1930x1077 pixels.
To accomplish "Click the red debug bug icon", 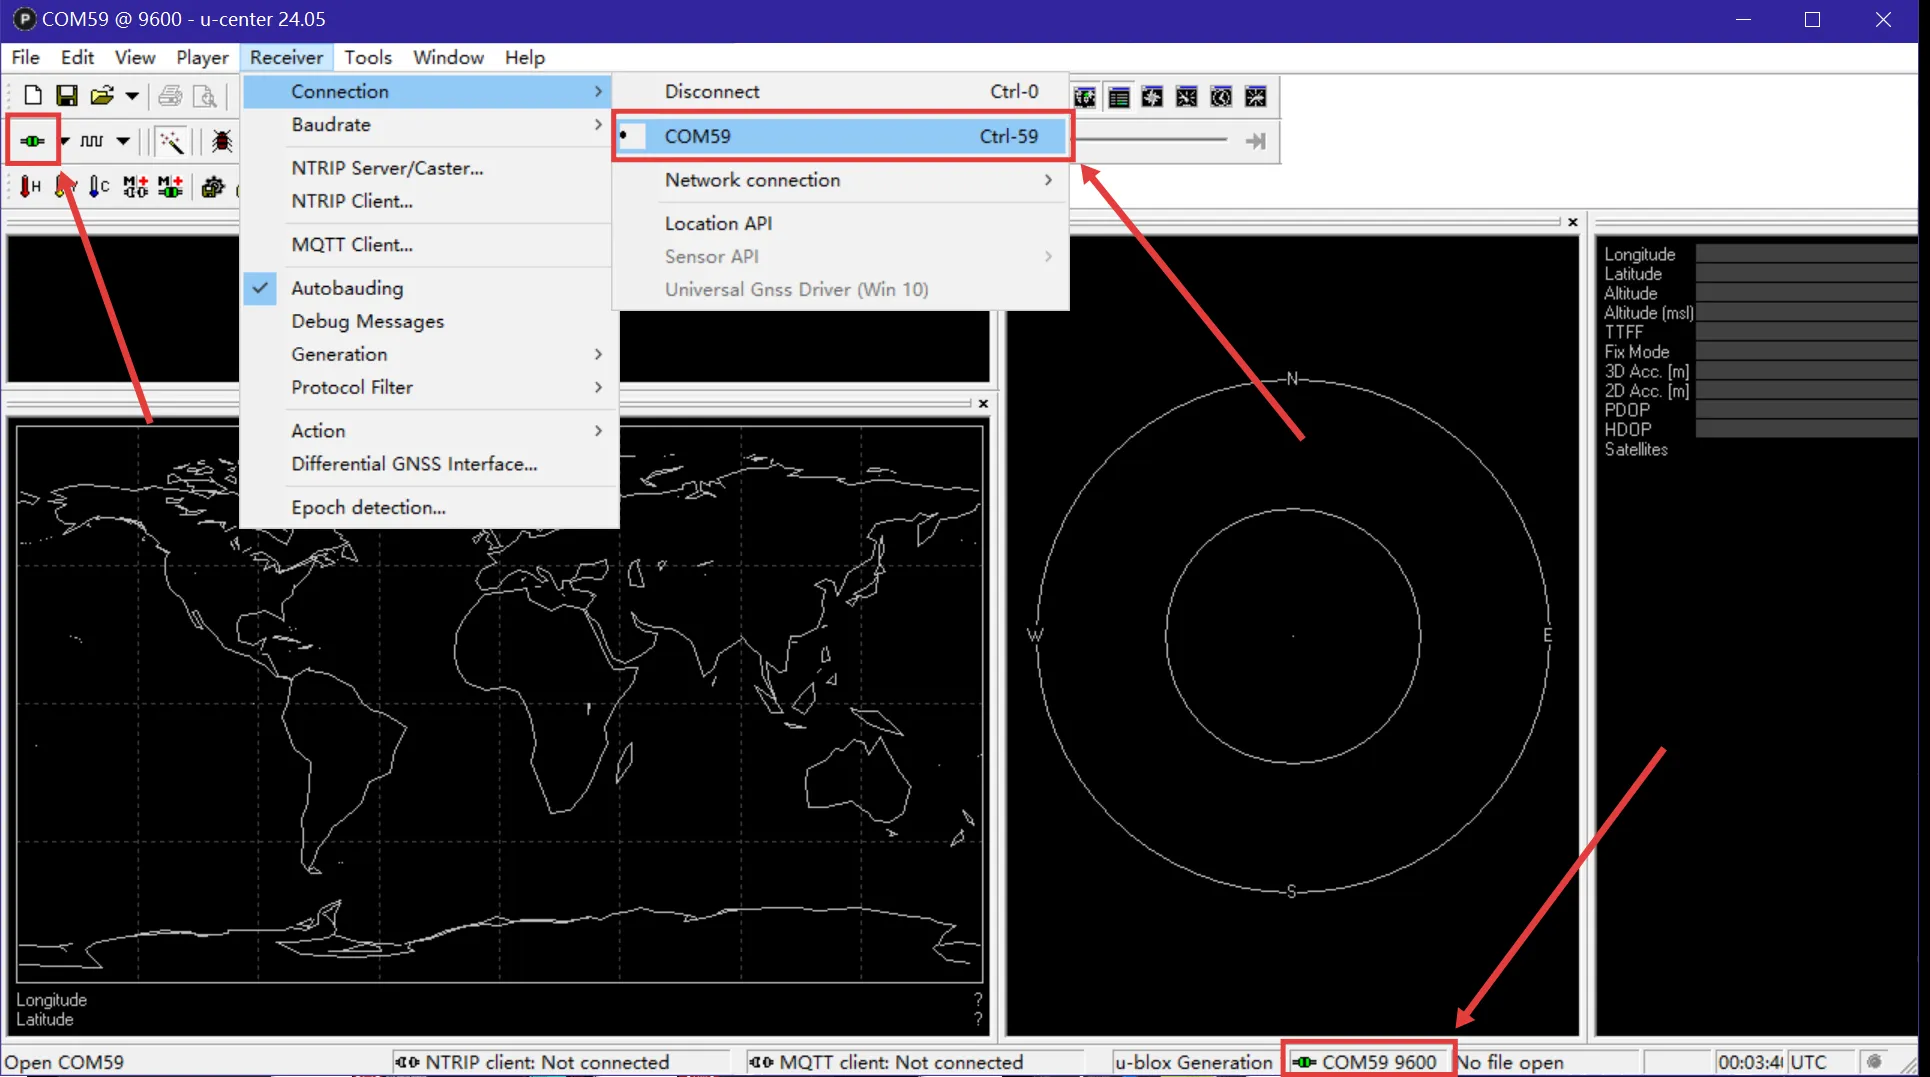I will pos(222,141).
